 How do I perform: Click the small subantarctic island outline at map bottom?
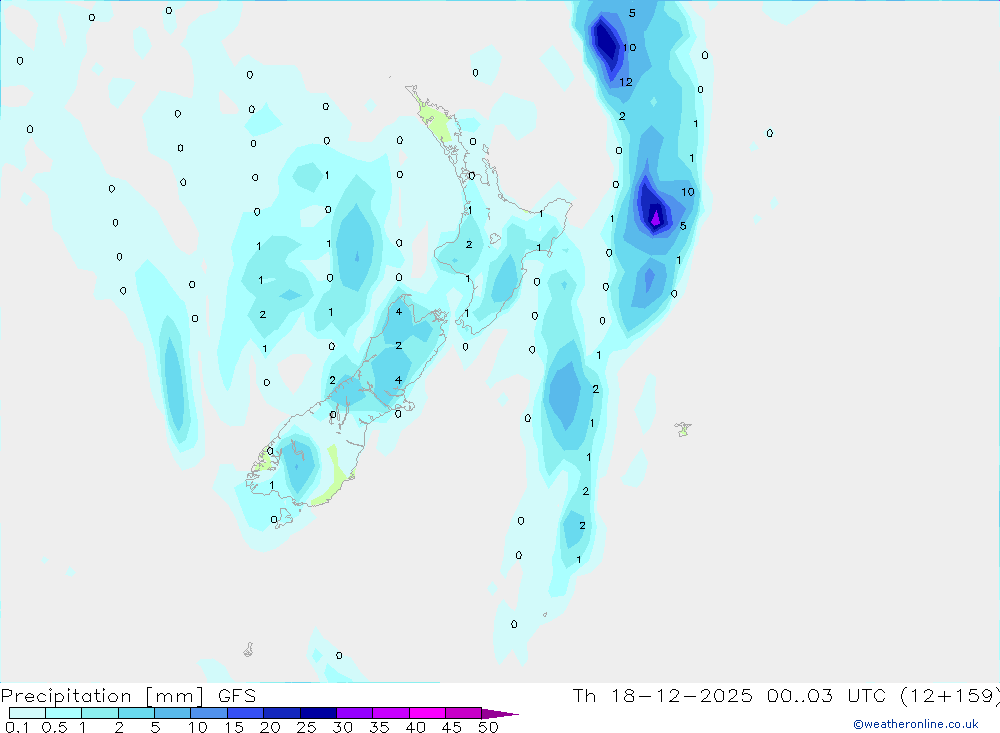(x=248, y=649)
